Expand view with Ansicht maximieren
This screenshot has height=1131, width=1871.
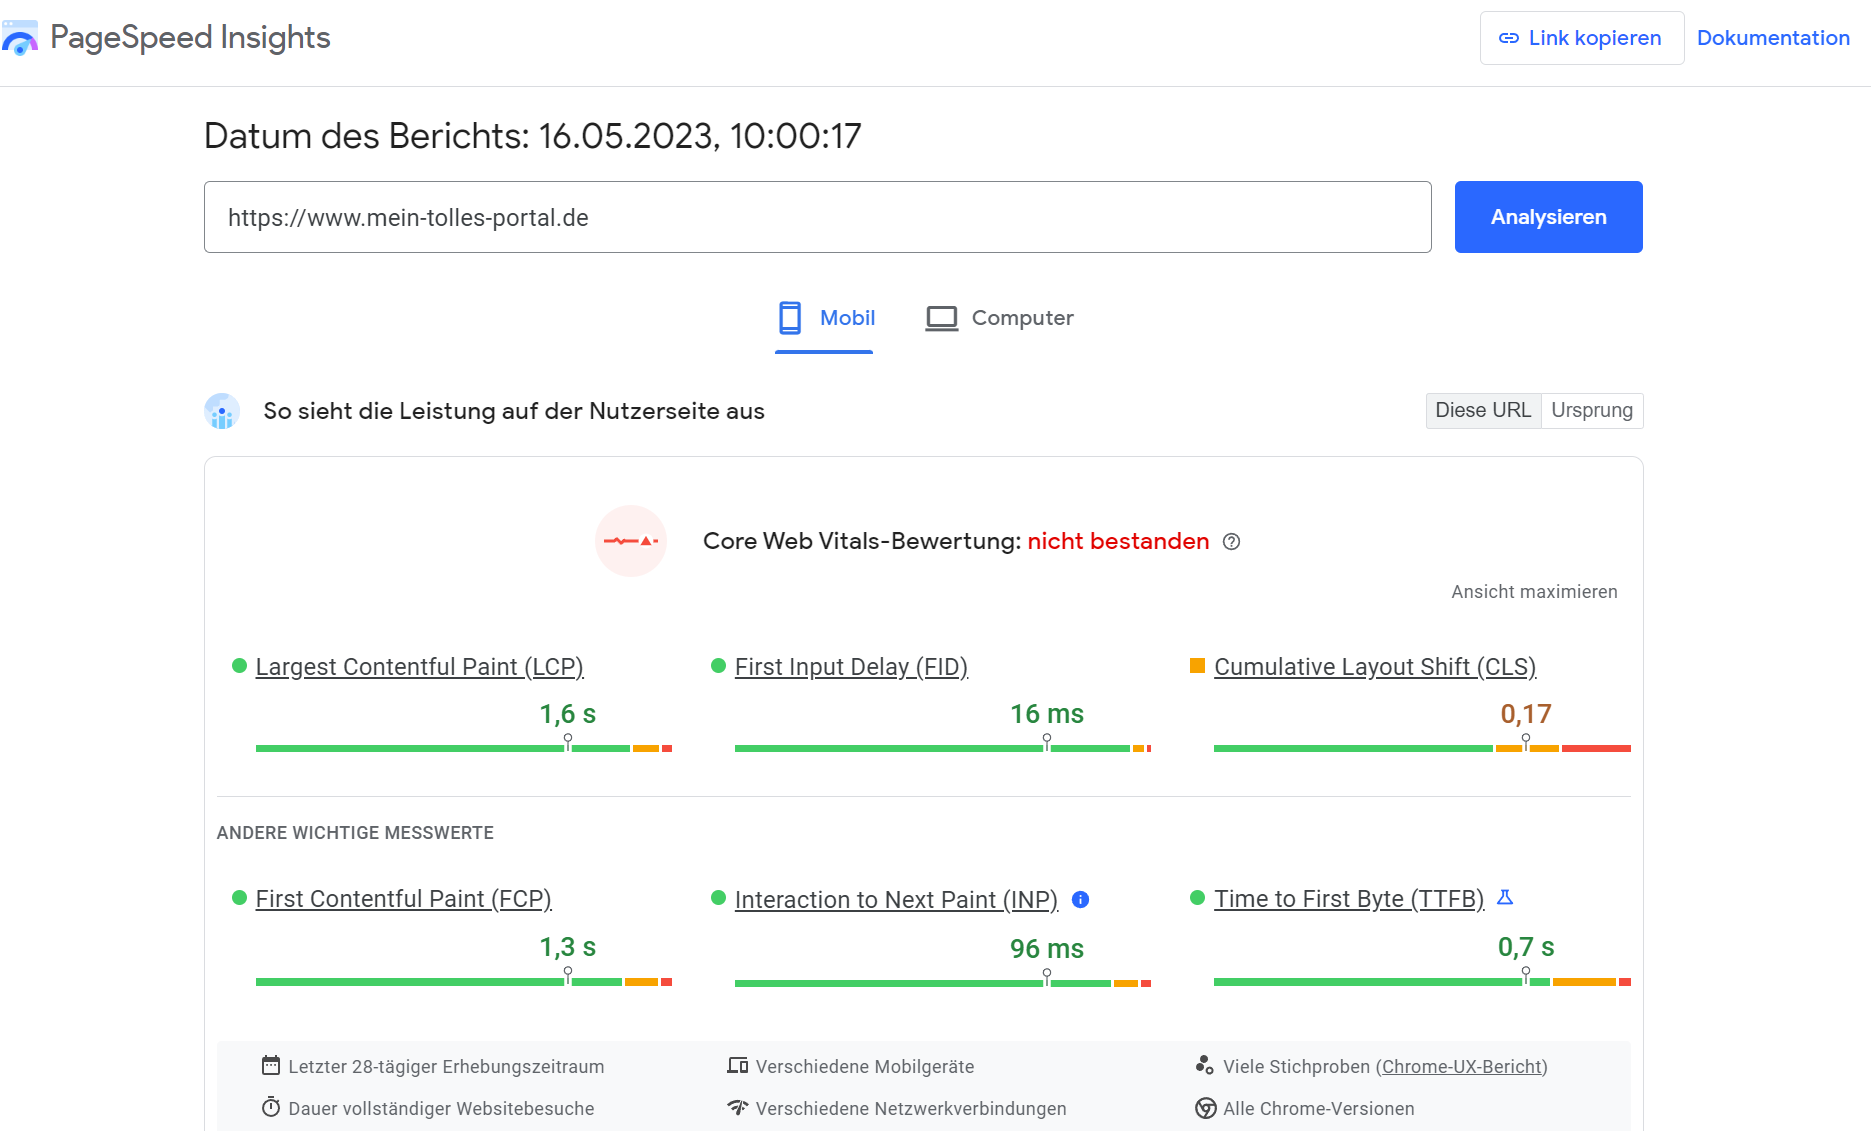(x=1534, y=592)
